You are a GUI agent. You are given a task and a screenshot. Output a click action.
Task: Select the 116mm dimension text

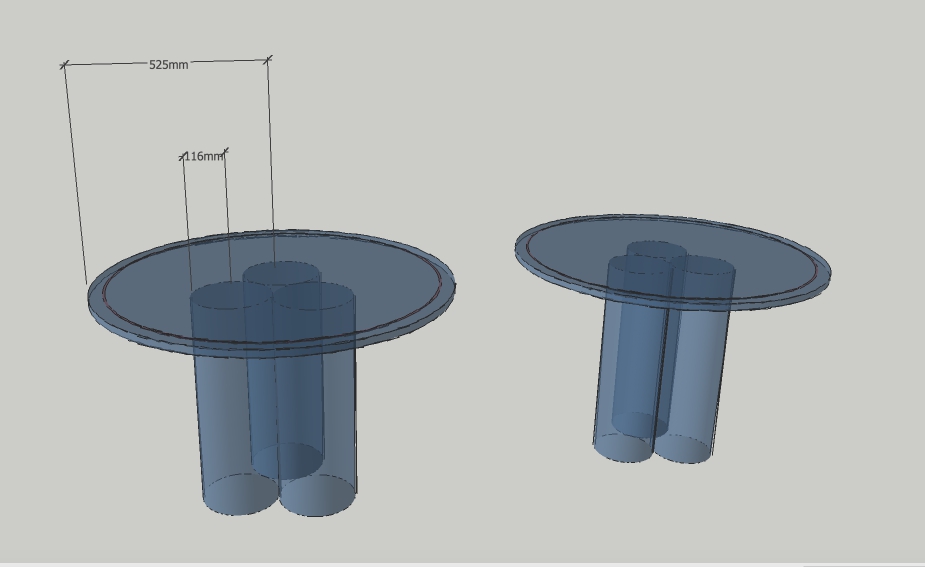click(x=204, y=156)
